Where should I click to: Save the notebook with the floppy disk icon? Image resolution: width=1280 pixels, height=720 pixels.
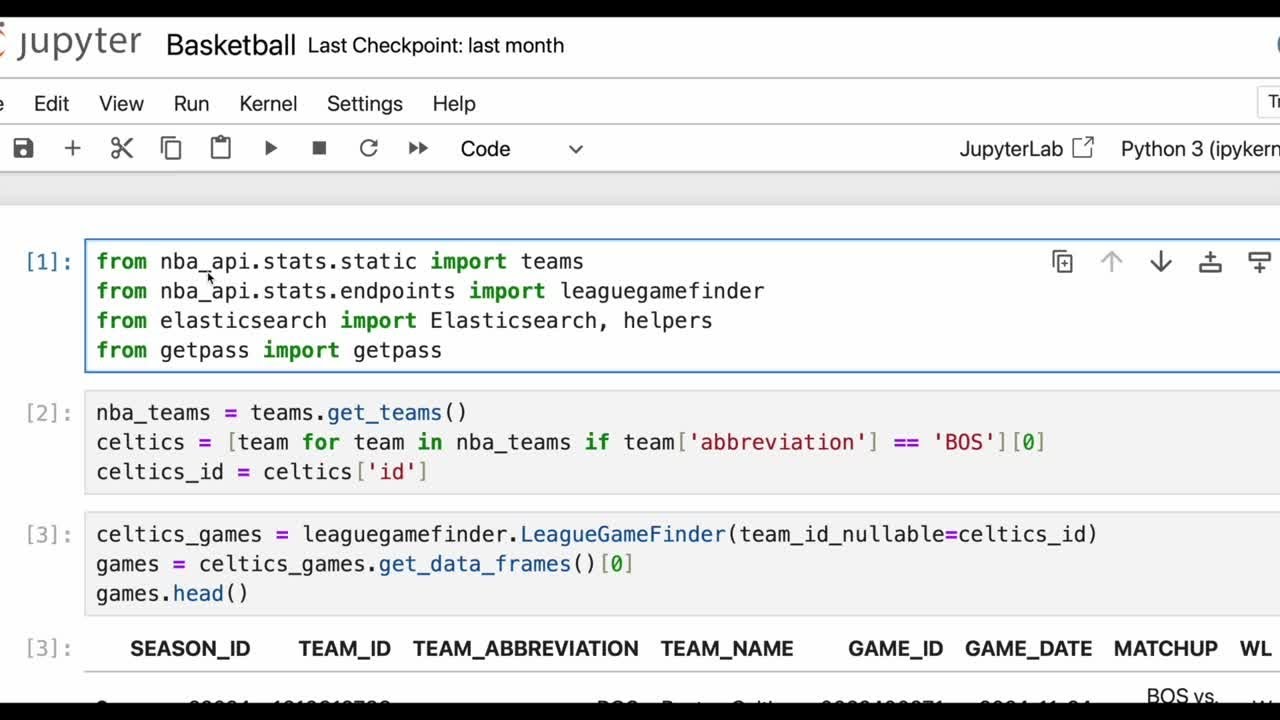(23, 148)
